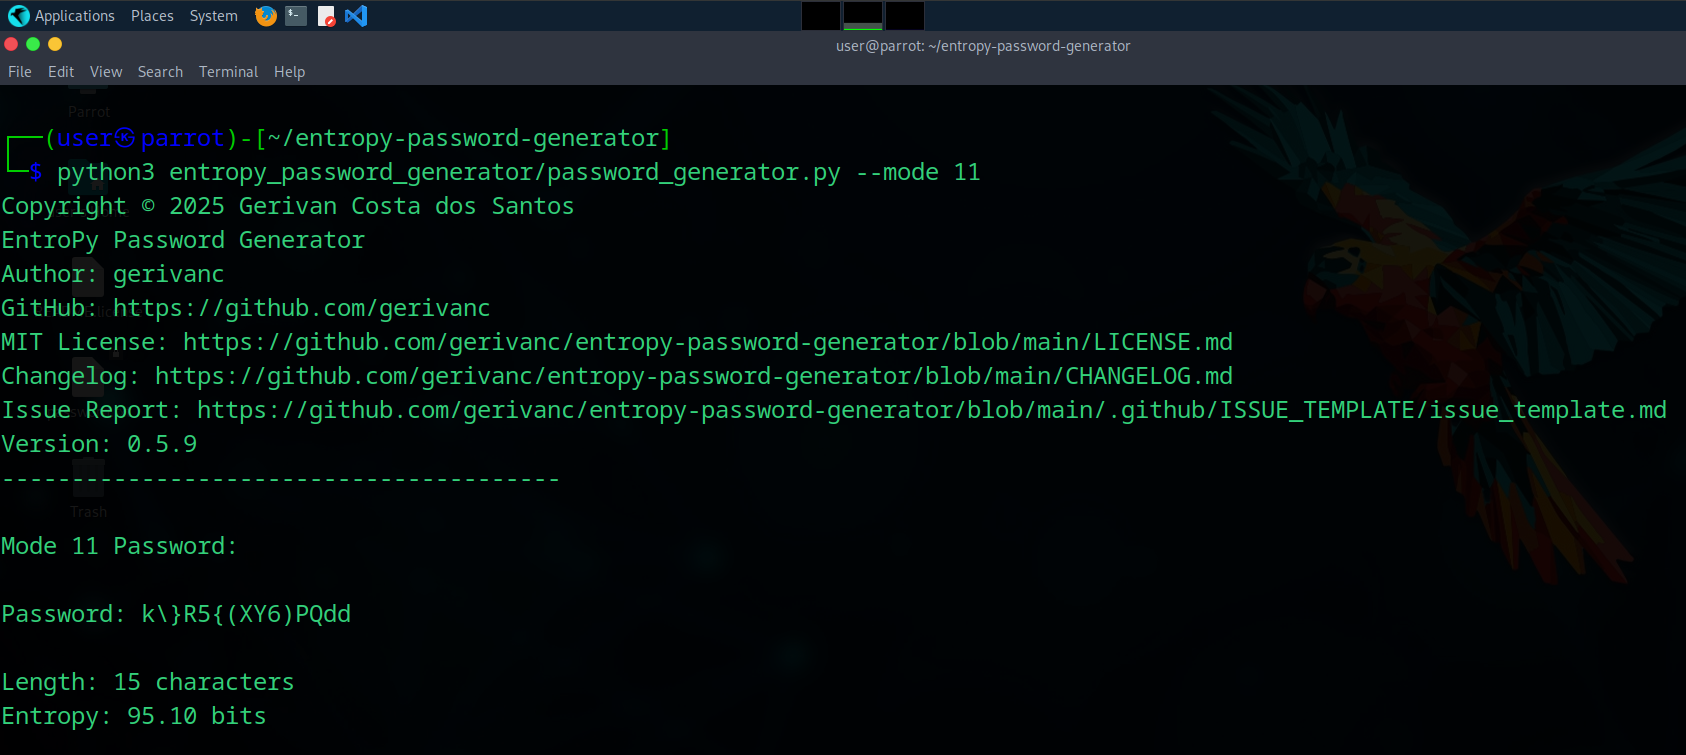Open the terminal File menu
This screenshot has width=1686, height=755.
[19, 71]
